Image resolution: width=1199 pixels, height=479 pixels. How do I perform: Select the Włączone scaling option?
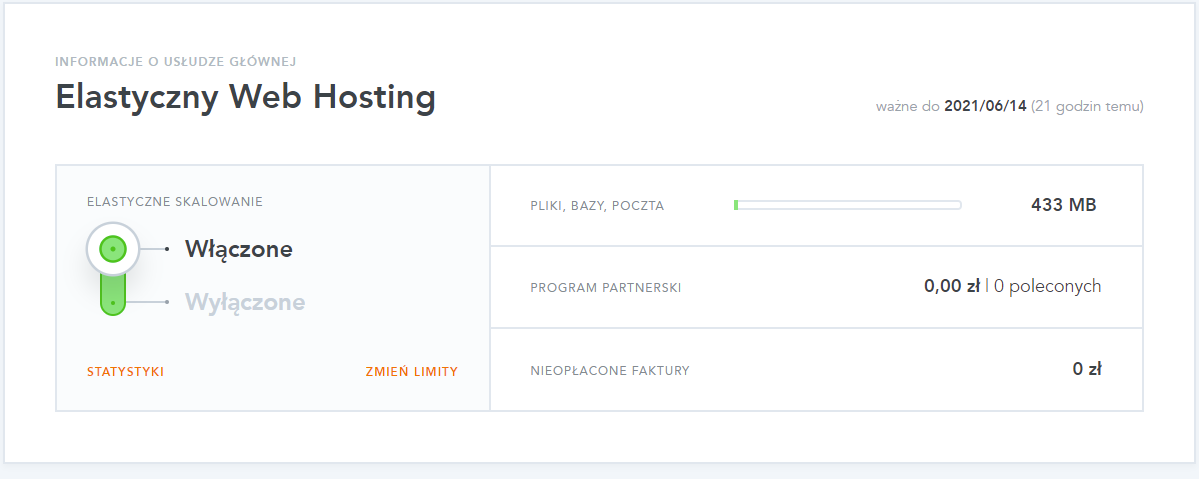pyautogui.click(x=239, y=249)
